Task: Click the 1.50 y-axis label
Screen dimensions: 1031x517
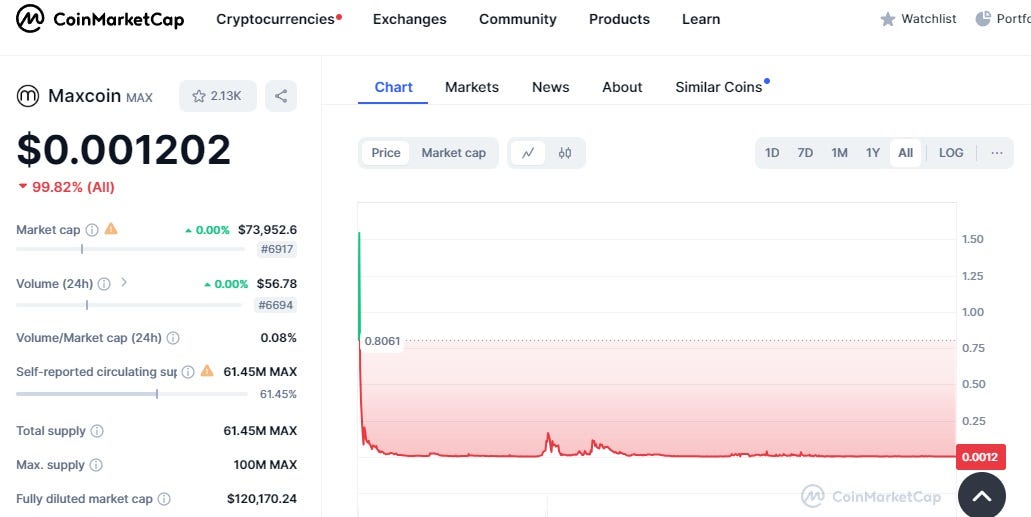Action: (x=972, y=239)
